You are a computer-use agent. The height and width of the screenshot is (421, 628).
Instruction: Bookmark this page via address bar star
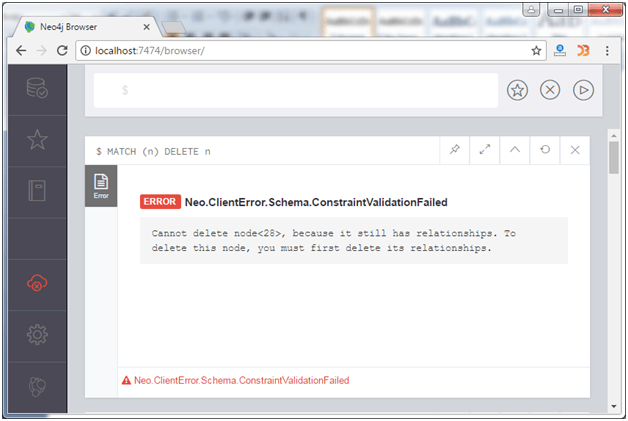[536, 50]
